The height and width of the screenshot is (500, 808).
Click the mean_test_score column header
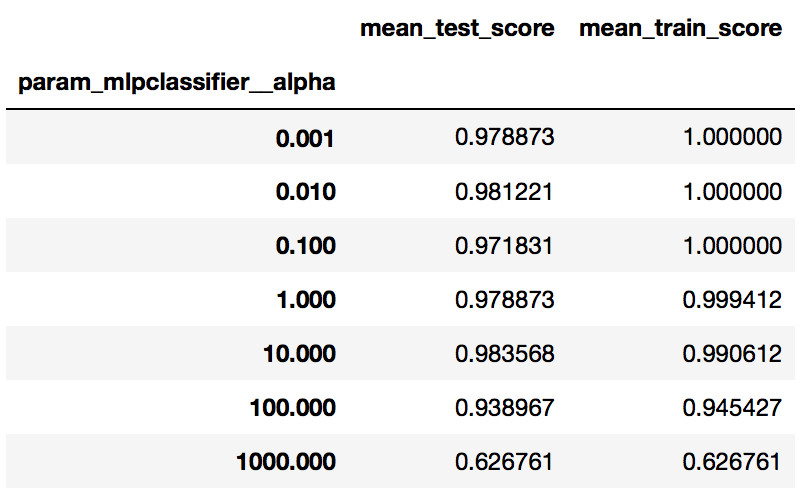click(x=457, y=29)
